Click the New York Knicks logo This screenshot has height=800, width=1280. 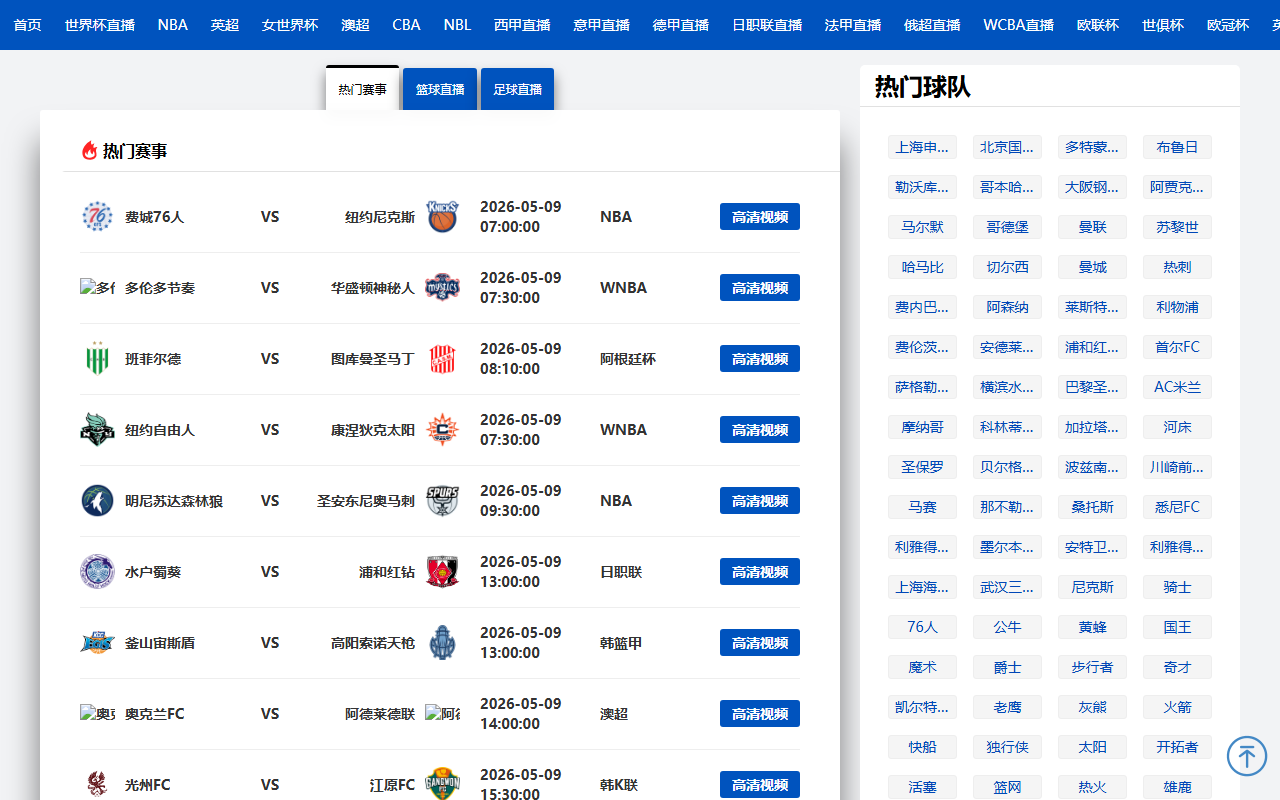(x=442, y=217)
